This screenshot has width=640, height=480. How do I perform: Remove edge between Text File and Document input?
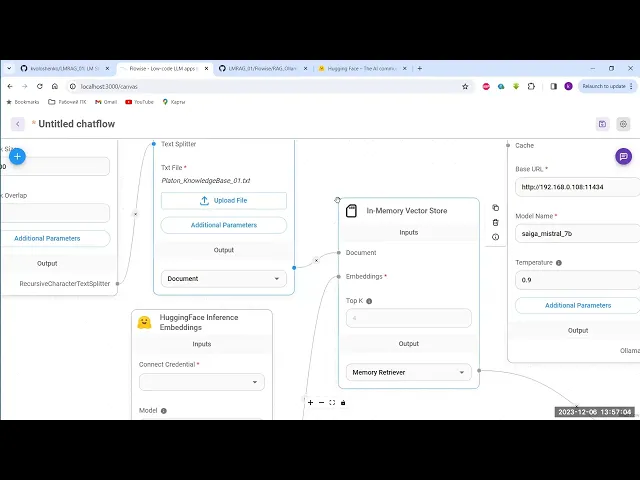tap(316, 260)
